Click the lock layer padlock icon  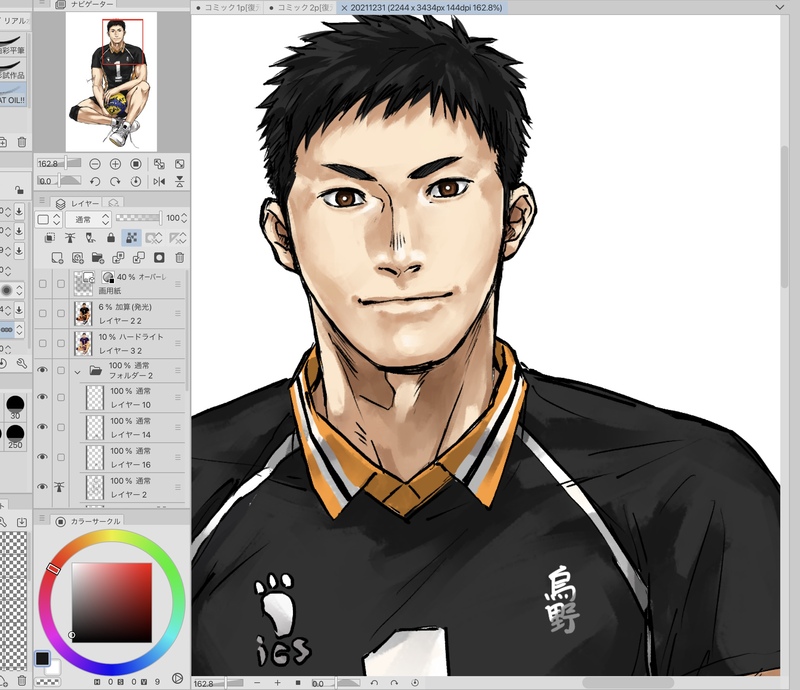(111, 237)
